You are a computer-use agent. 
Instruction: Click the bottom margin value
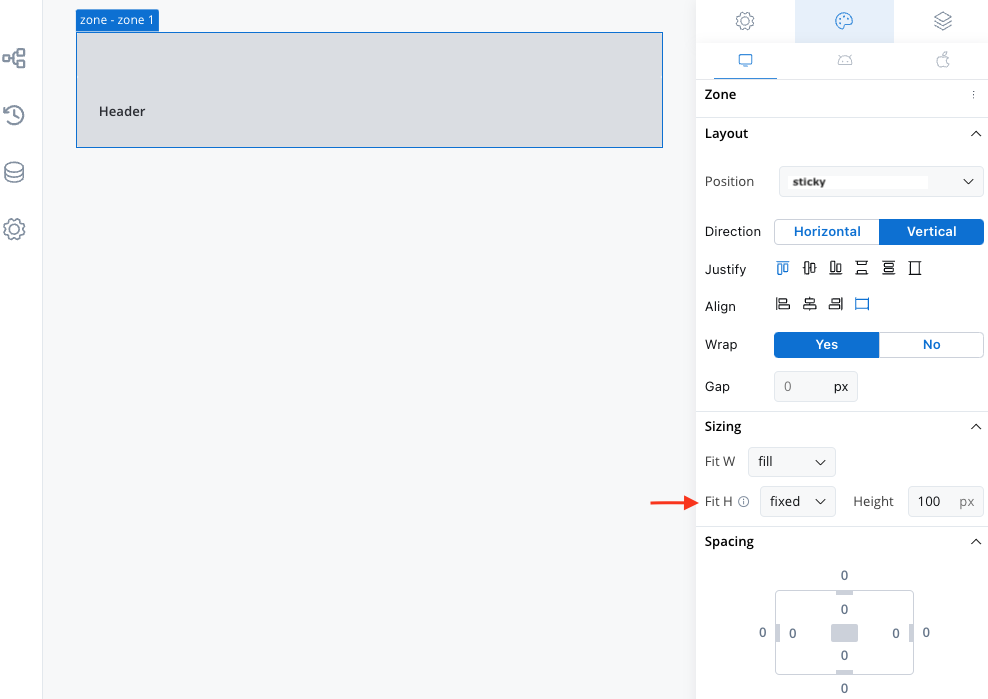point(844,688)
